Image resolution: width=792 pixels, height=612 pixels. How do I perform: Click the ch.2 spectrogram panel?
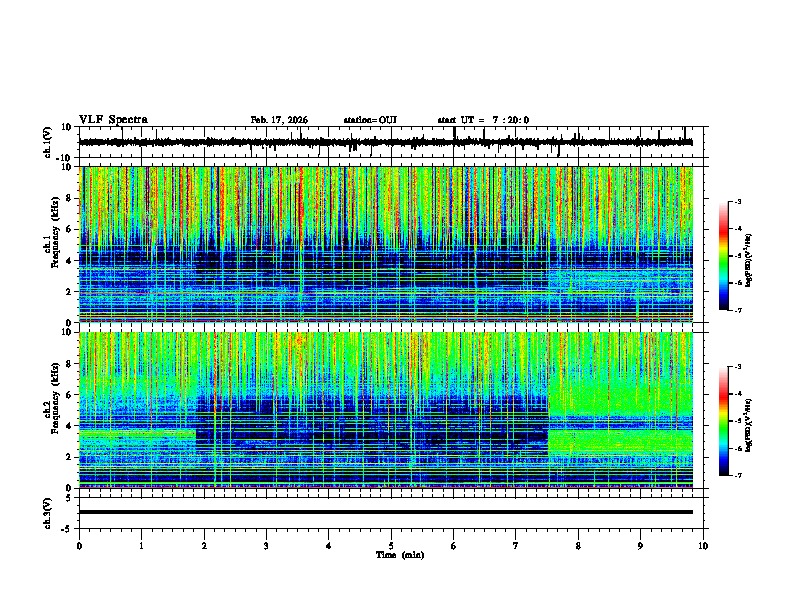tap(386, 410)
